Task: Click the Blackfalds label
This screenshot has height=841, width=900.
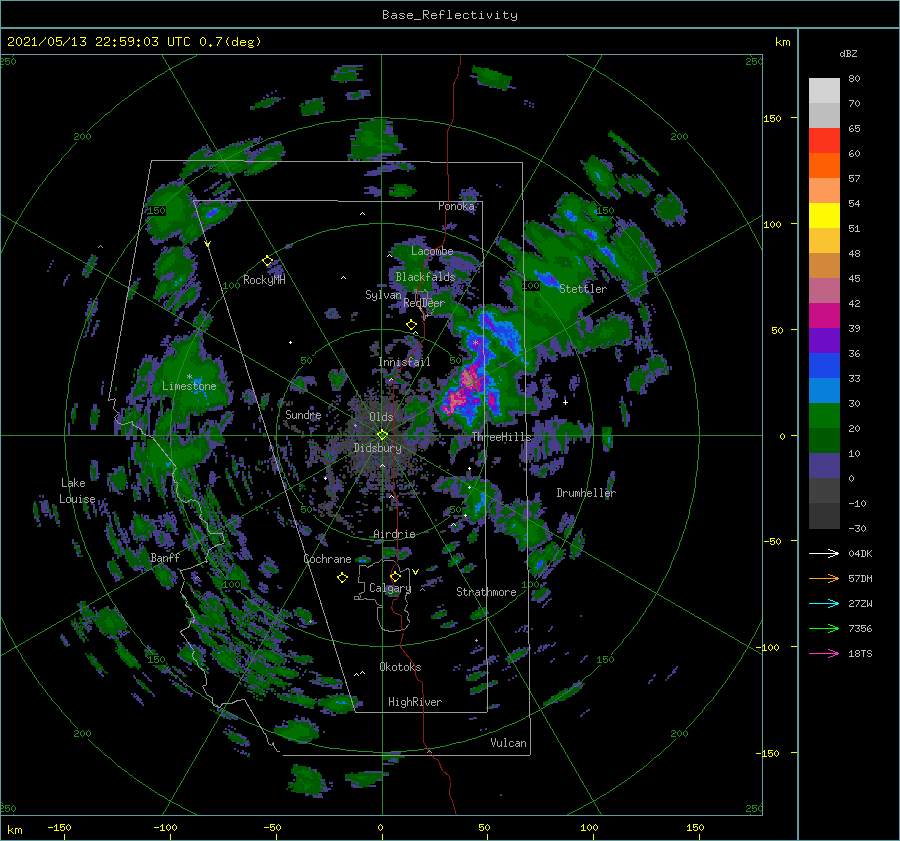Action: (425, 277)
